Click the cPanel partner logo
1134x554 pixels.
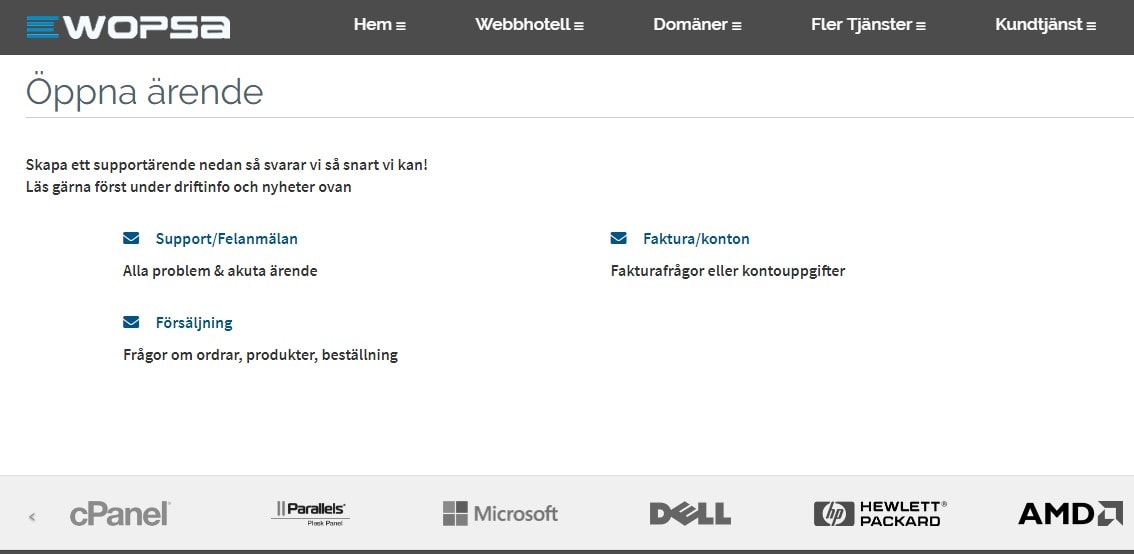(x=120, y=513)
